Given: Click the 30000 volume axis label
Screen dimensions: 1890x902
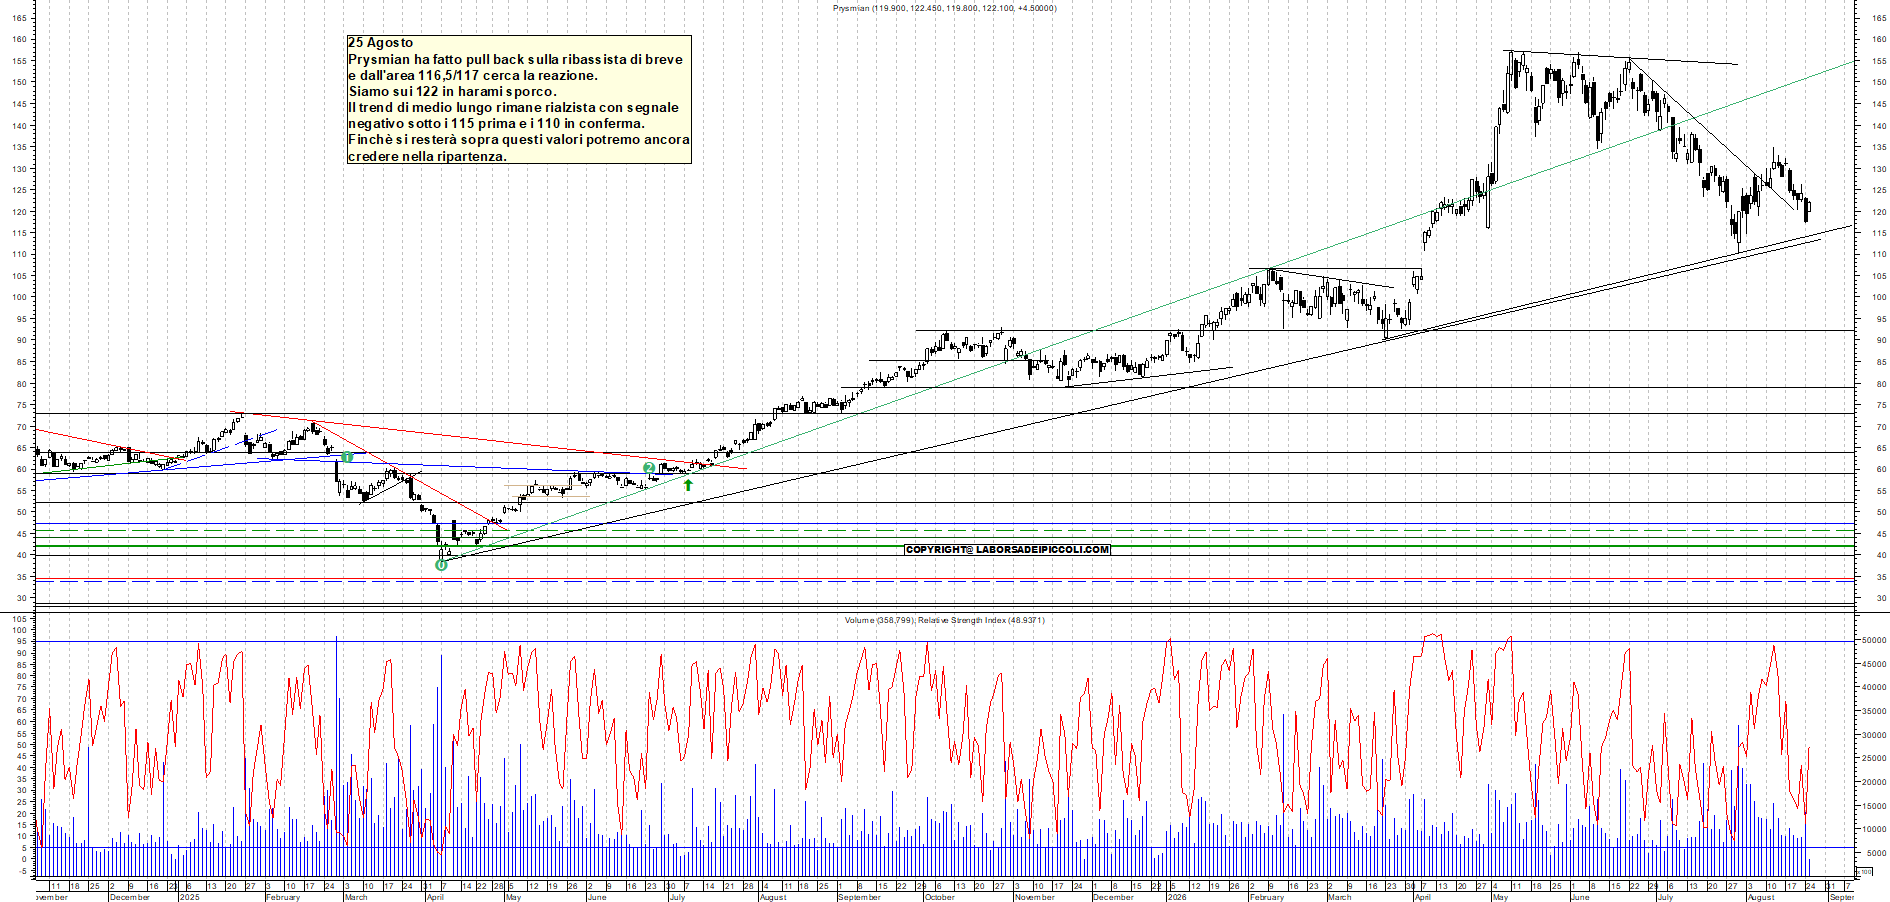Looking at the screenshot, I should [1873, 735].
